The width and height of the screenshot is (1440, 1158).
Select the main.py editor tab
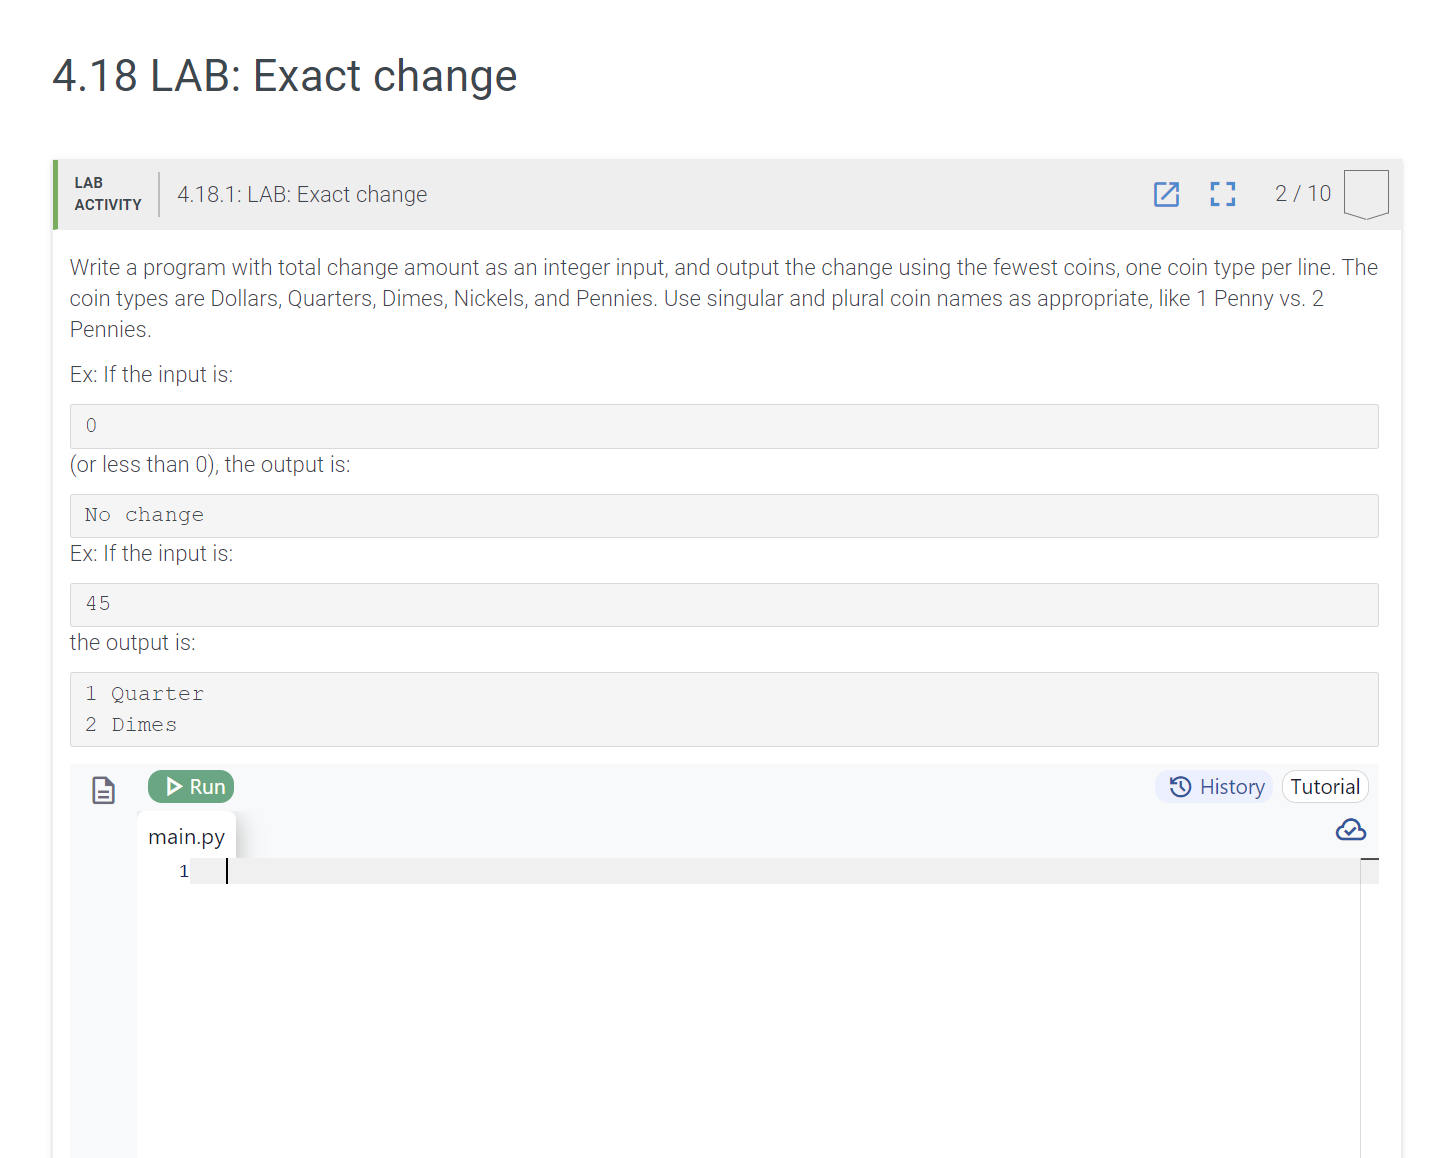click(x=186, y=837)
